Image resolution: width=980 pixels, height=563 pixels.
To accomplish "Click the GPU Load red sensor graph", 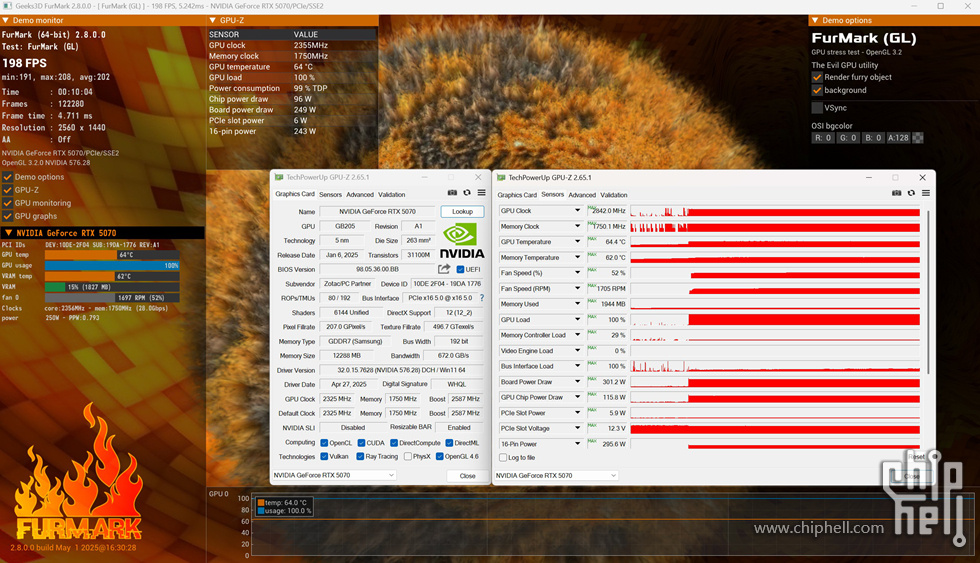I will pos(775,319).
